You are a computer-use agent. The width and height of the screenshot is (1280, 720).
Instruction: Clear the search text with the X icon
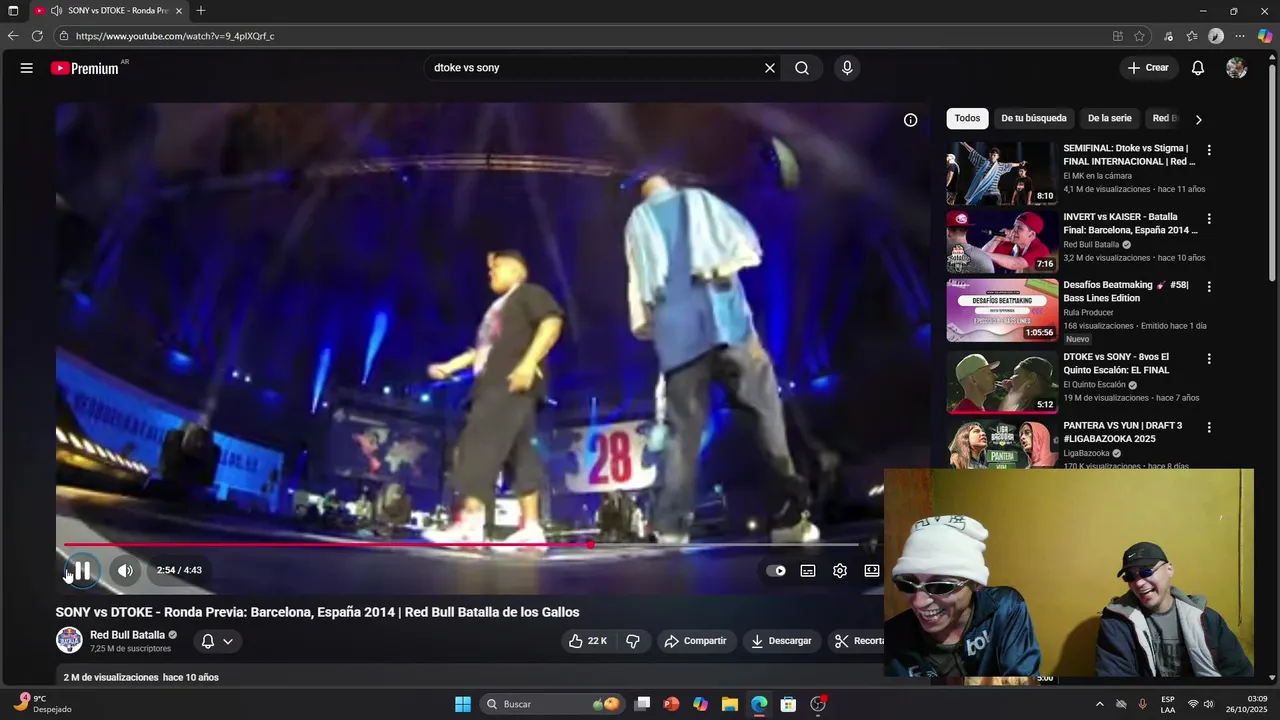770,68
